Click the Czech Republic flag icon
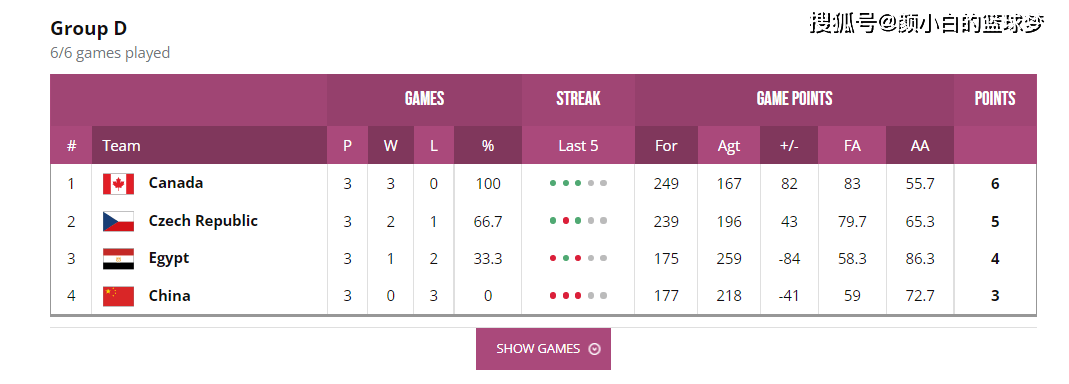The image size is (1069, 384). (x=118, y=222)
